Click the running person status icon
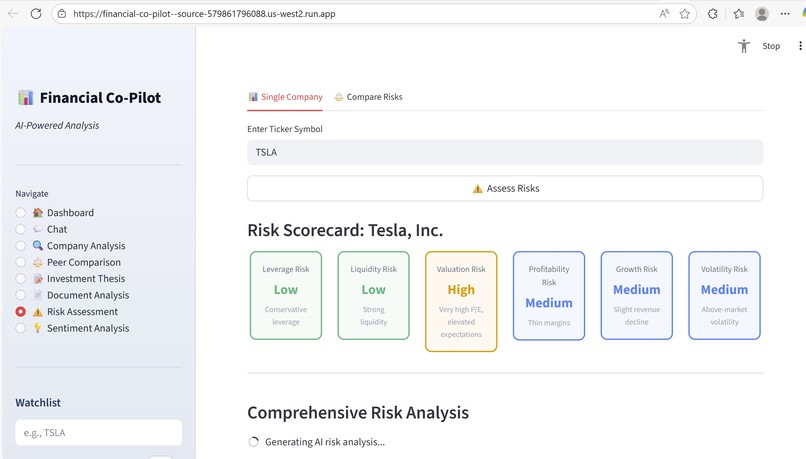 [x=744, y=46]
